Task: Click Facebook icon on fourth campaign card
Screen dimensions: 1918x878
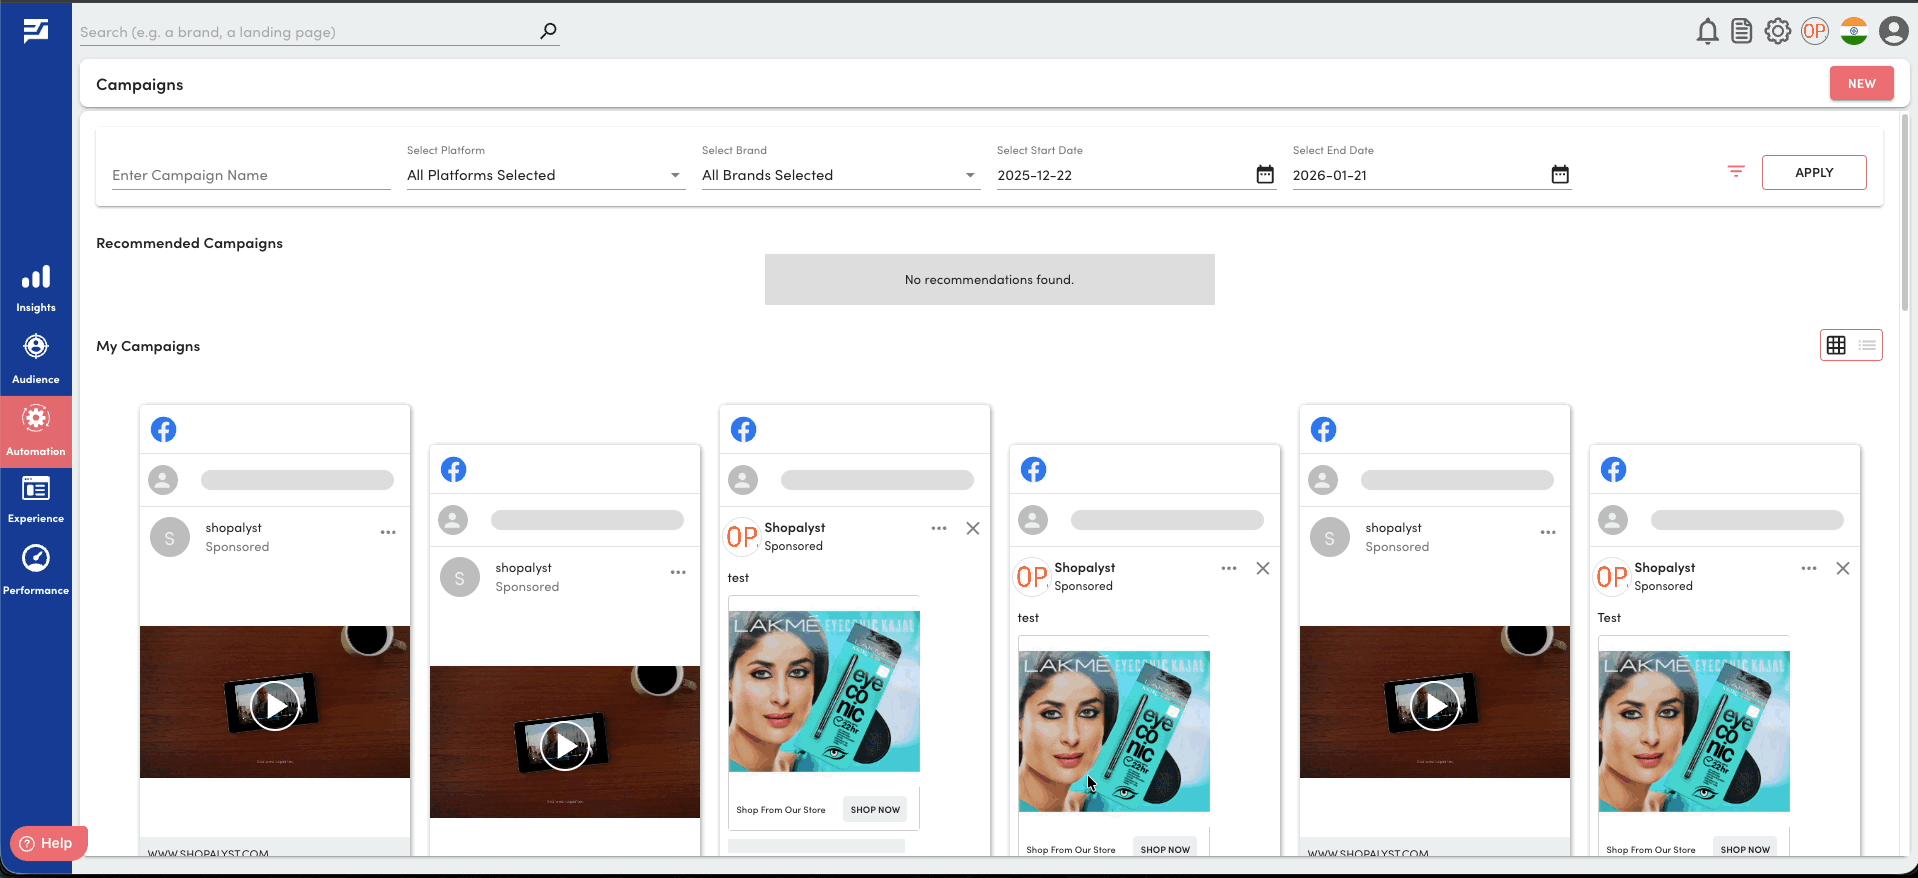Action: coord(1033,470)
